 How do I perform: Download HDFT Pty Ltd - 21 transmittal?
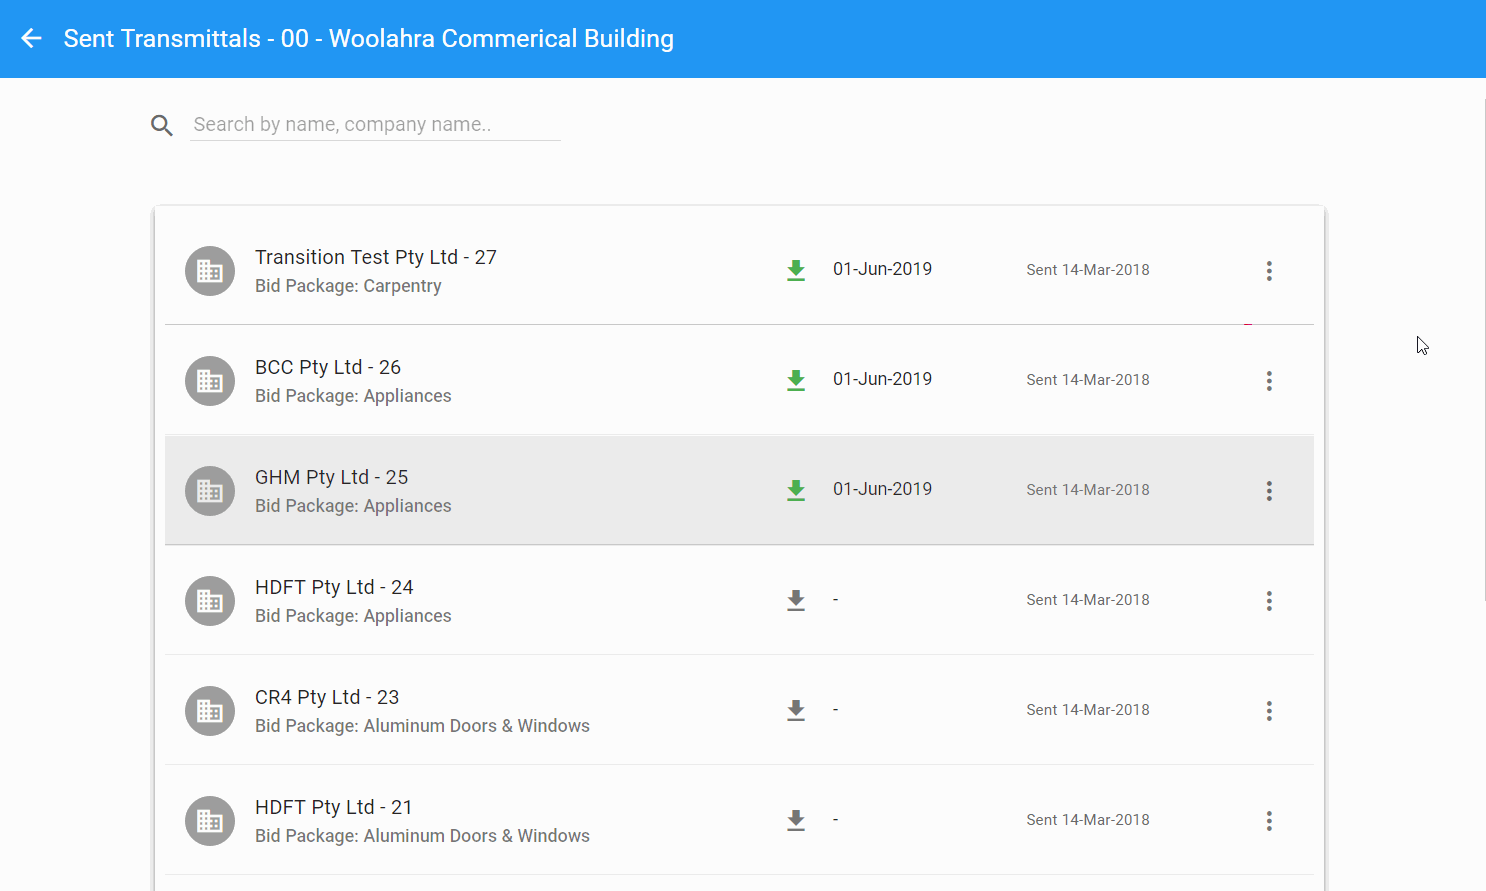pos(796,820)
